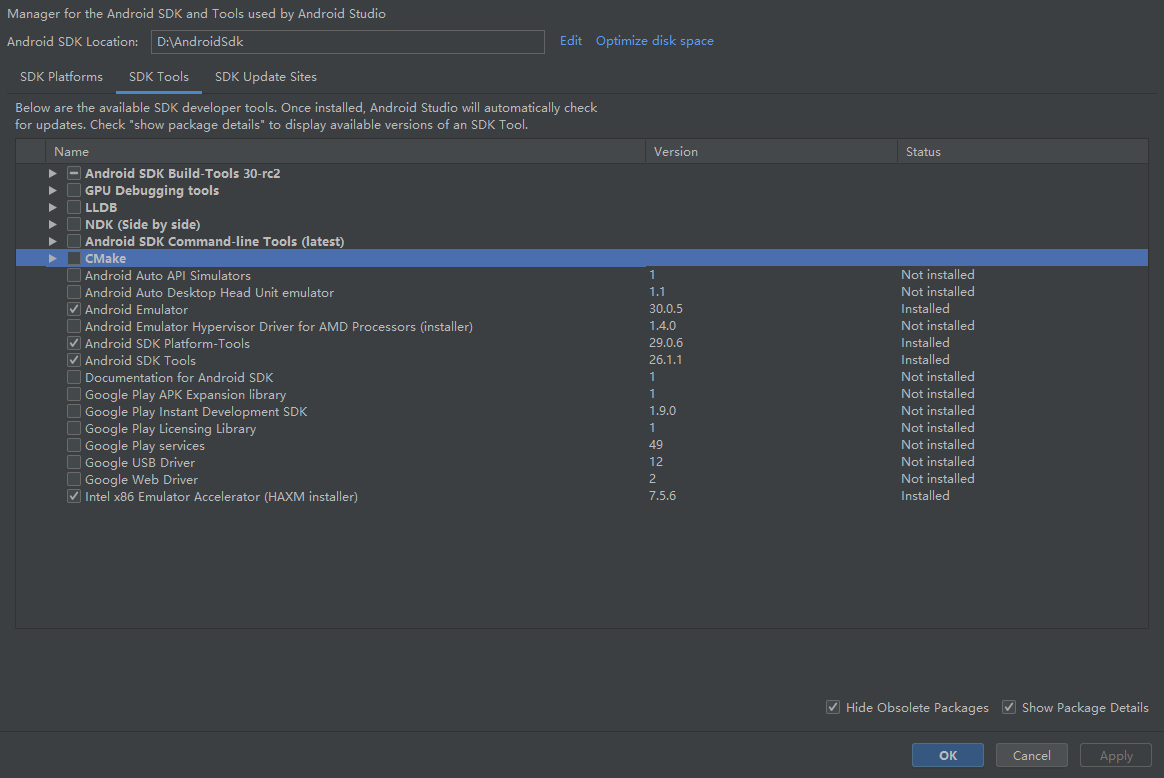Click version 26.1.1 cell

666,360
